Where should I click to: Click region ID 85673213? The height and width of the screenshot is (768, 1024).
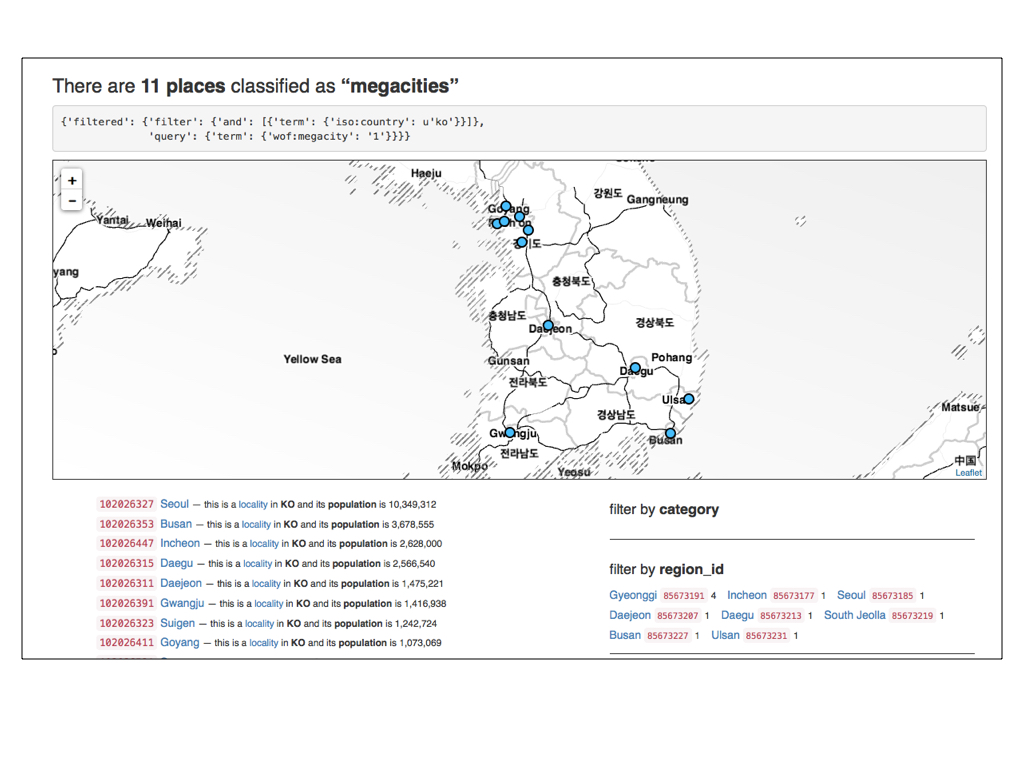pos(780,615)
